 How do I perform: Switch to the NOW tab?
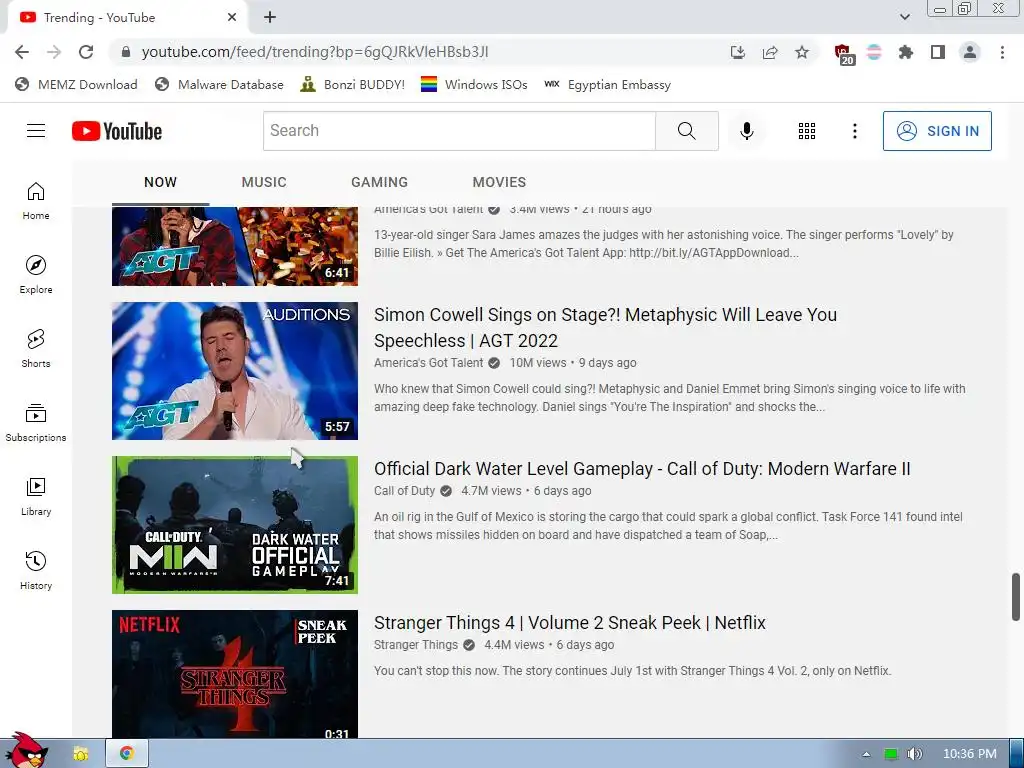click(x=161, y=182)
